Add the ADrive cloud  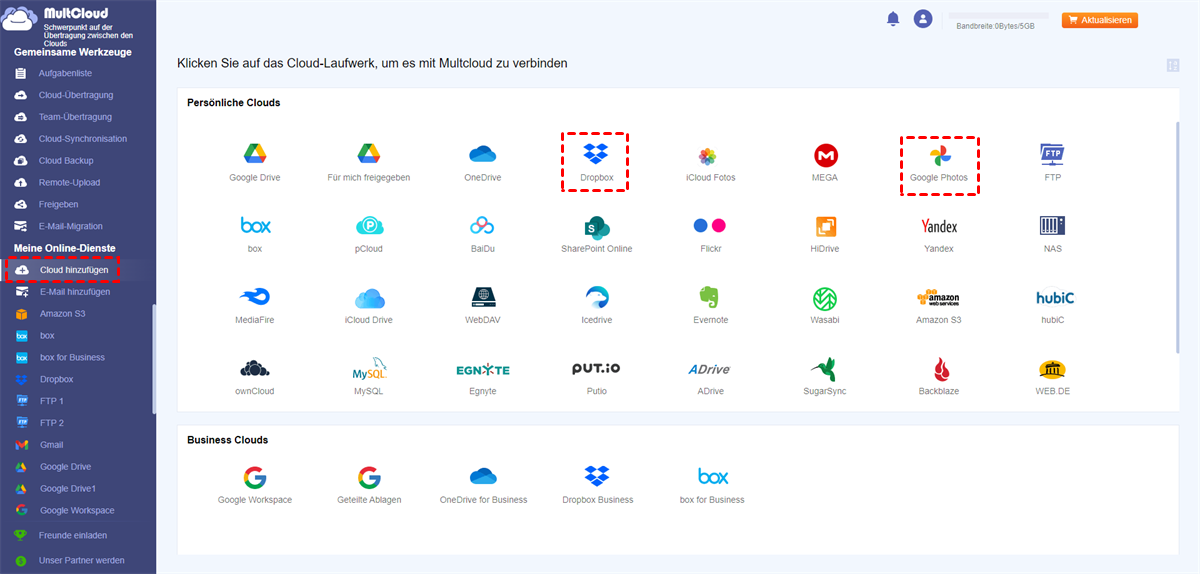pyautogui.click(x=710, y=368)
